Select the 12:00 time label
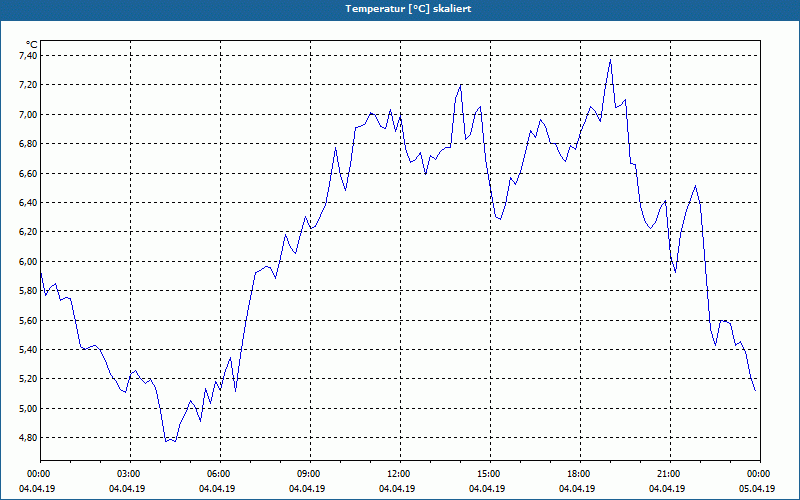Screen dimensions: 800x500 click(401, 474)
